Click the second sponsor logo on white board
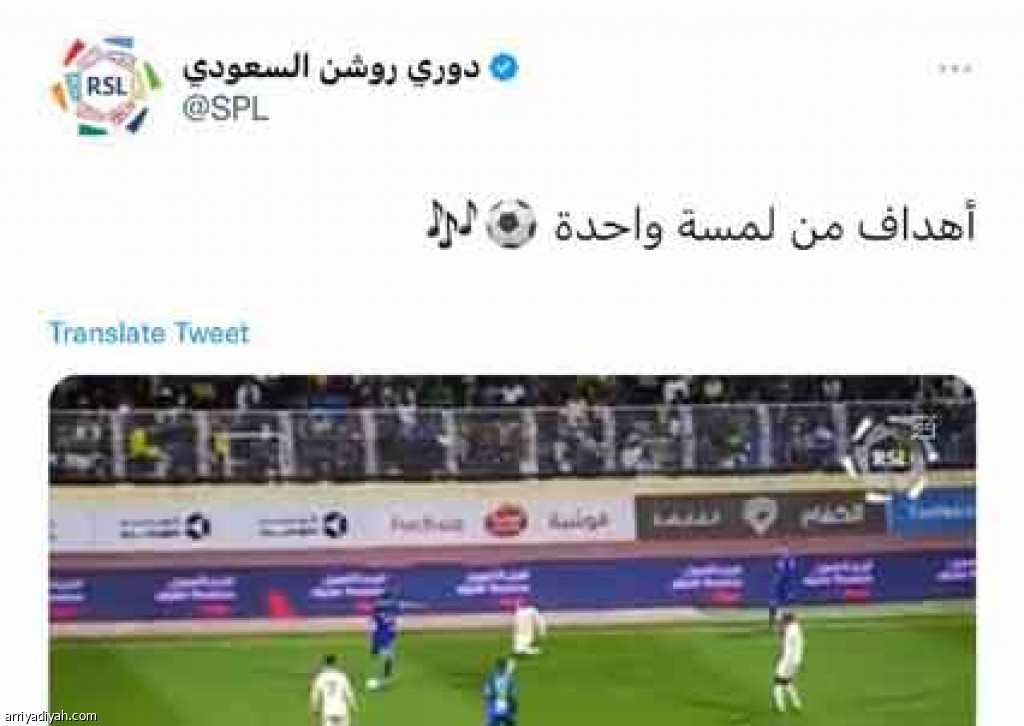This screenshot has width=1024, height=726. [x=302, y=524]
